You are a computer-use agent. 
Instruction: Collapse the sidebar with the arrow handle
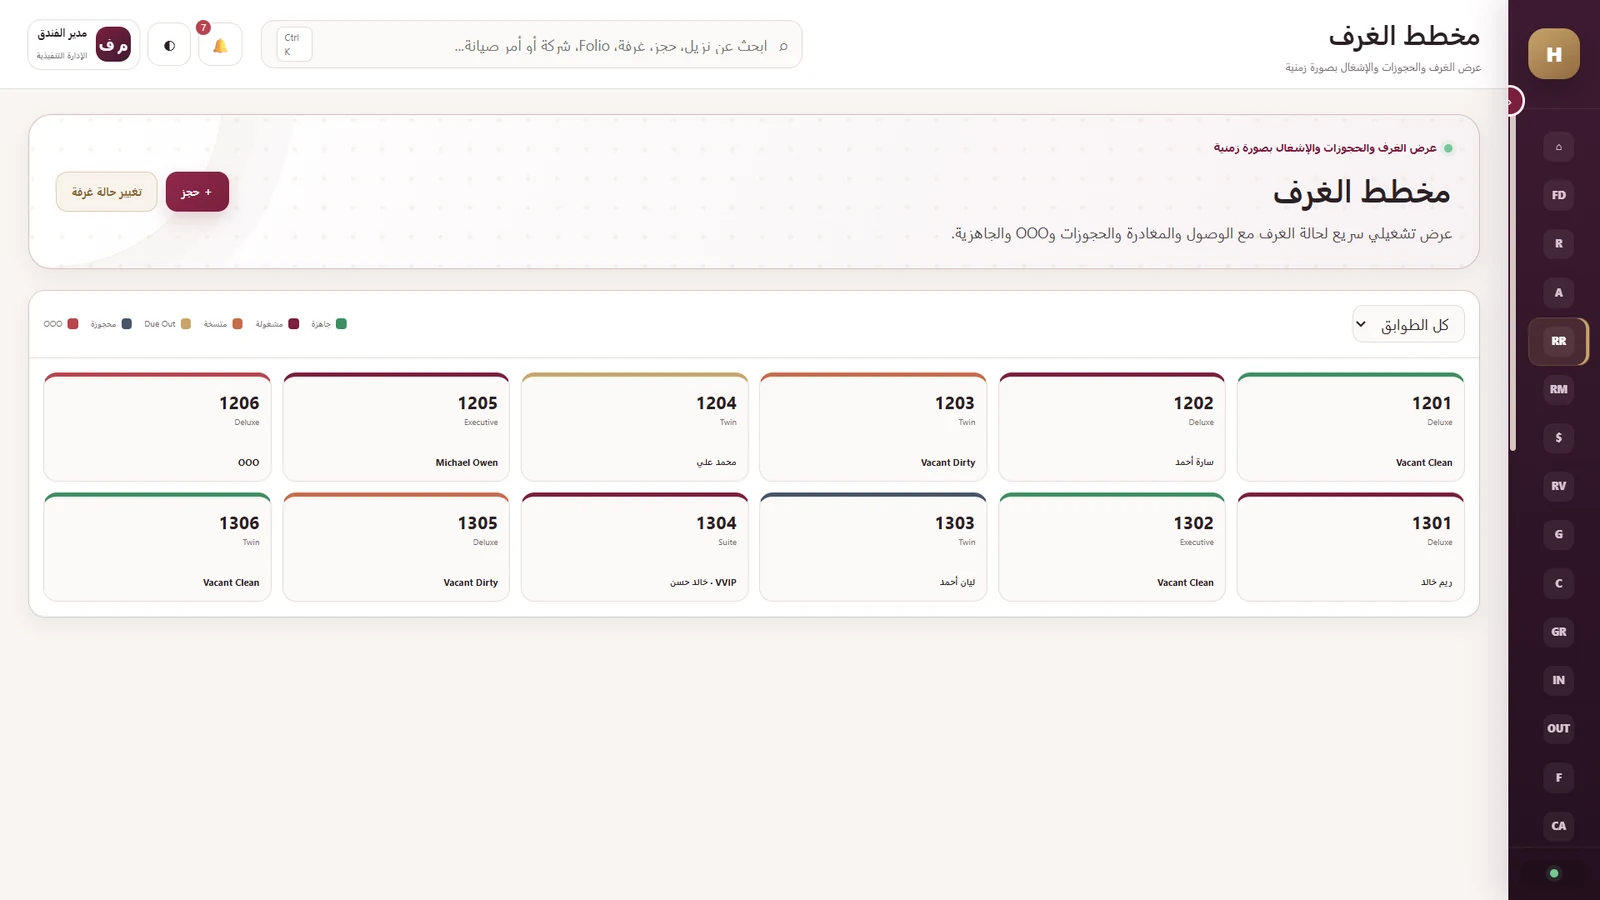[1512, 101]
